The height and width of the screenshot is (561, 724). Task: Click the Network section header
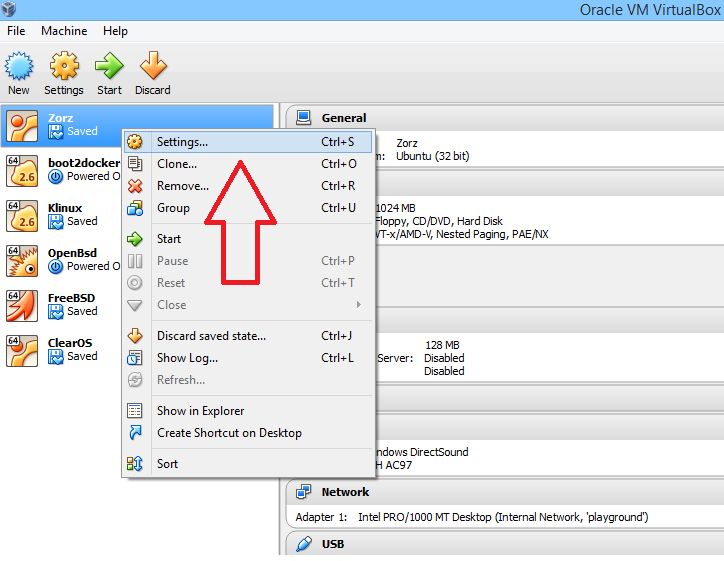click(x=505, y=492)
